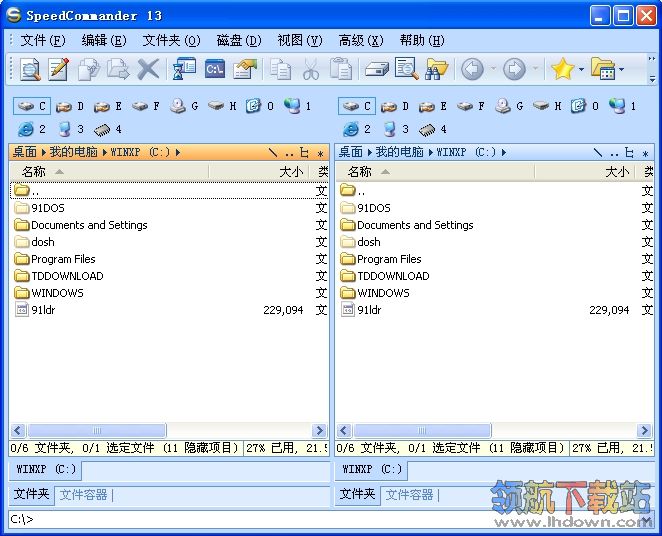Open the 文件夹(O) menu
662x536 pixels.
(171, 41)
